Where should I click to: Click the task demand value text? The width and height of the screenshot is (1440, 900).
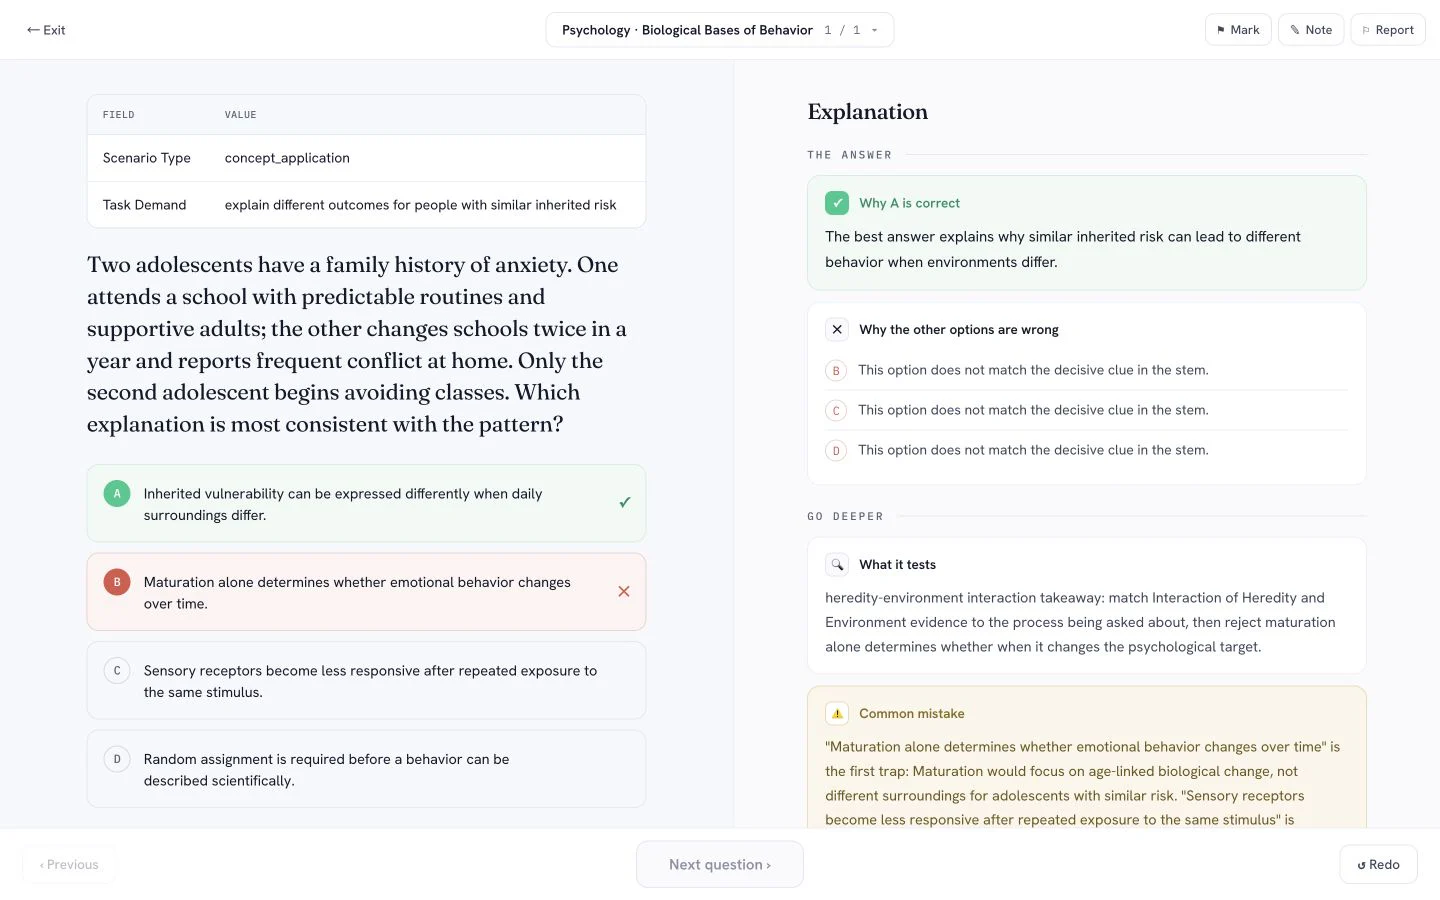[x=420, y=205]
